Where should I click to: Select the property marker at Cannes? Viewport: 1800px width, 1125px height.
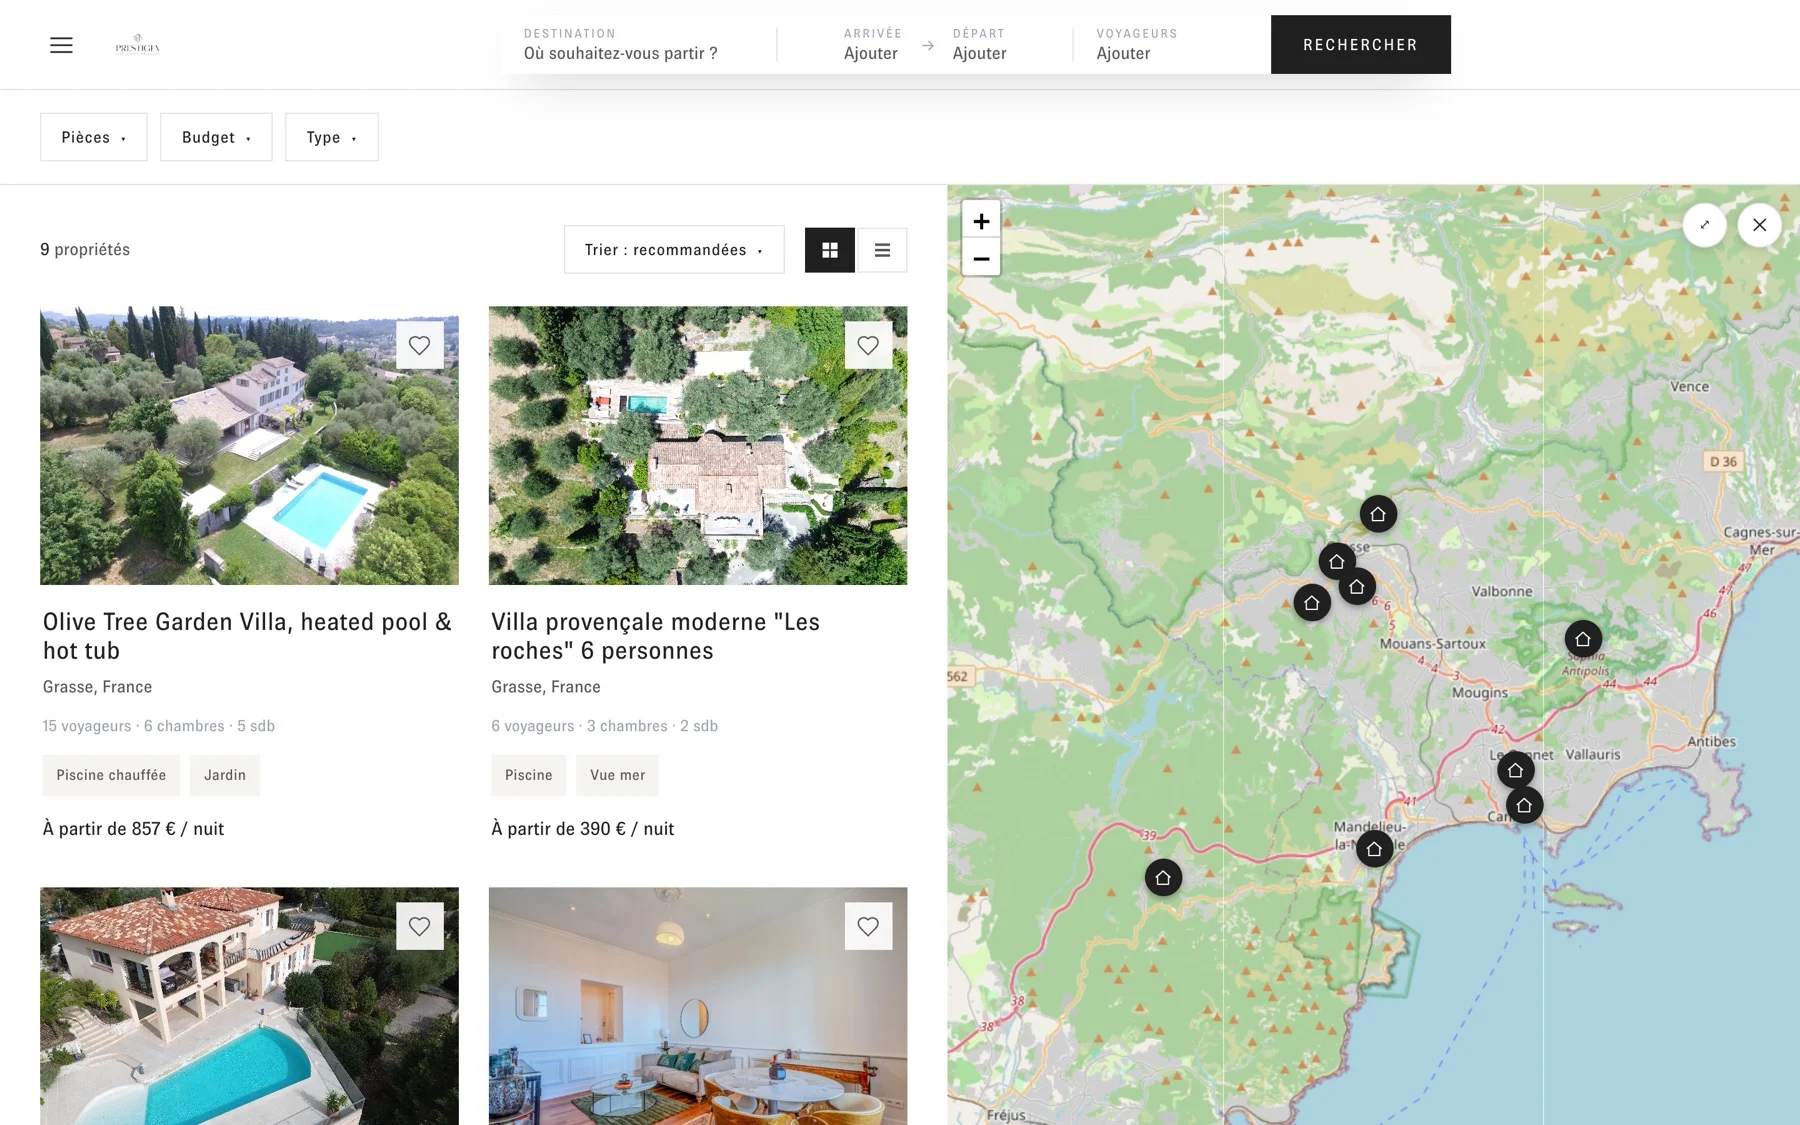click(1524, 805)
